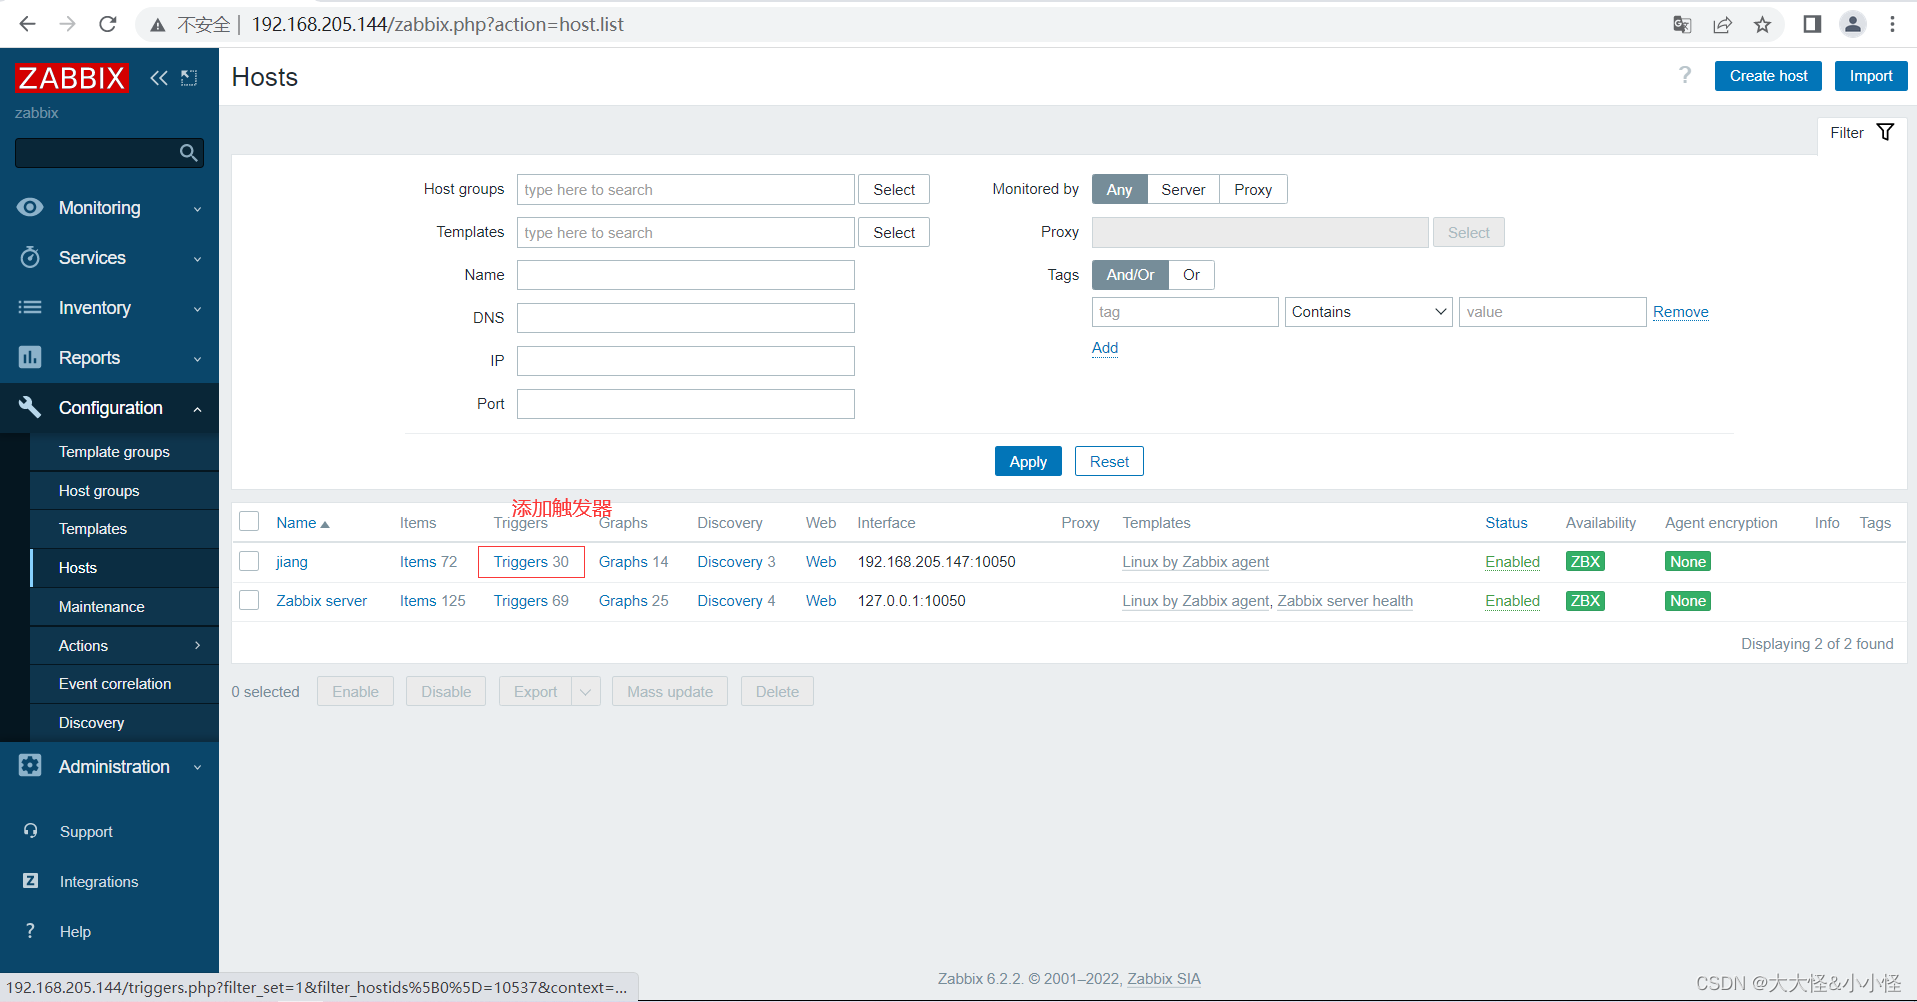This screenshot has height=1002, width=1917.
Task: Click the browser forward arrow
Action: point(68,24)
